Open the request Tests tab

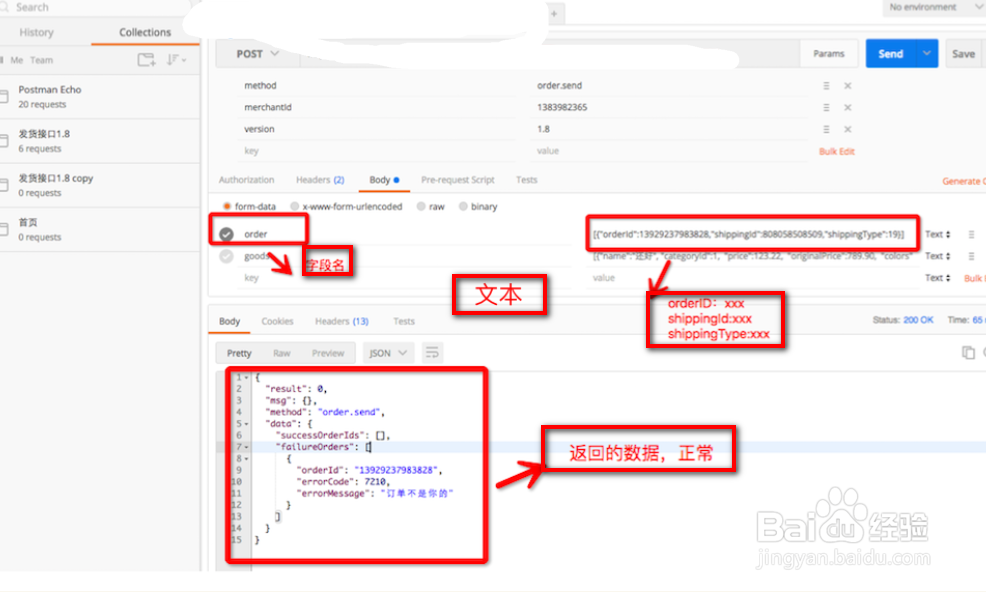point(527,180)
